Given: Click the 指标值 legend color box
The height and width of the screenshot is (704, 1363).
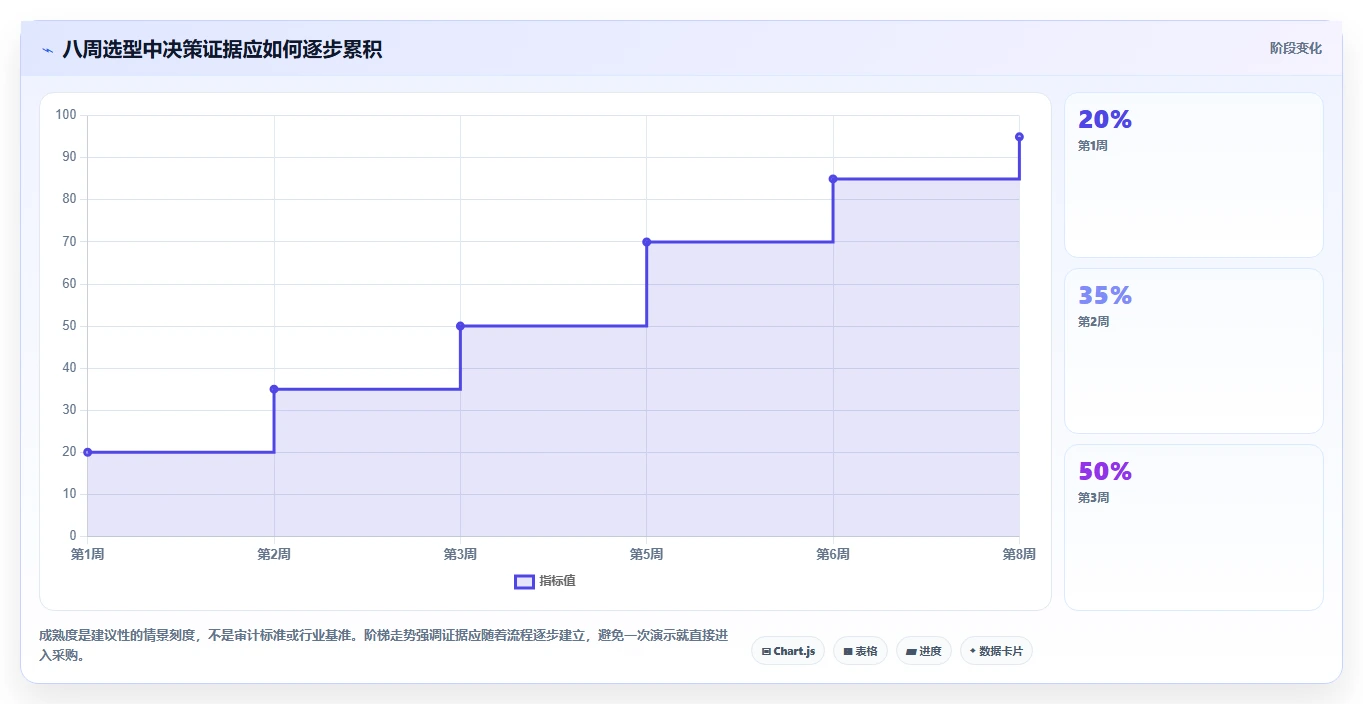Looking at the screenshot, I should [524, 582].
